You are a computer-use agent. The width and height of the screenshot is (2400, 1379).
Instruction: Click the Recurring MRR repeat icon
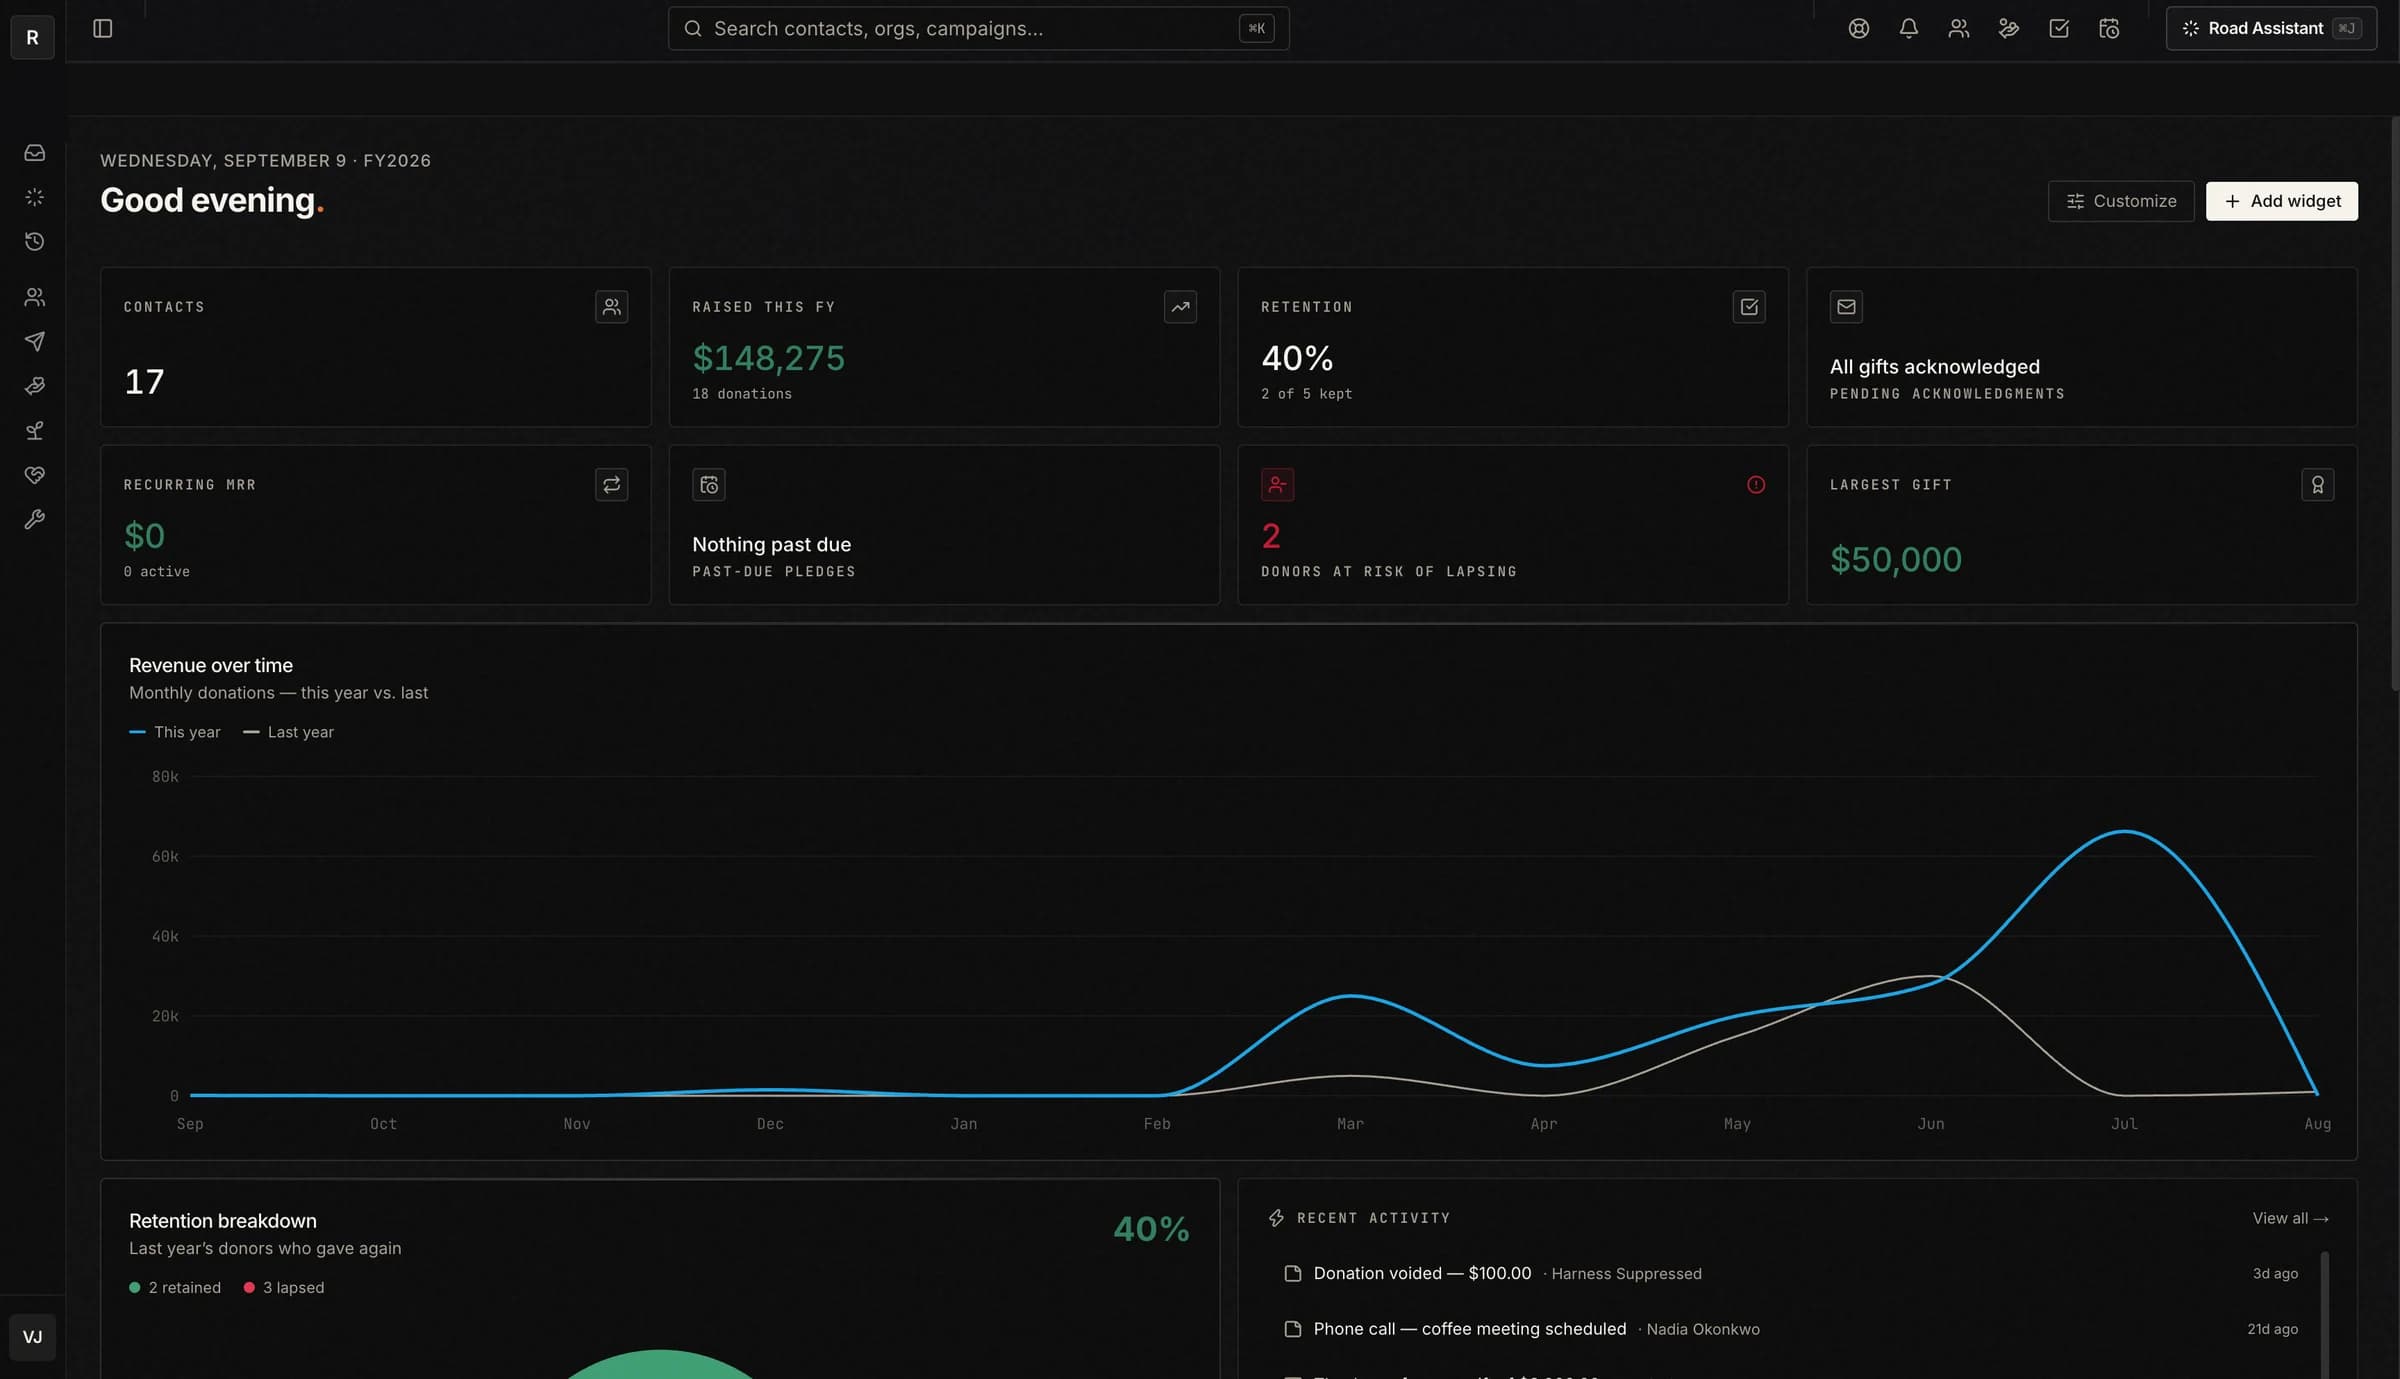(x=611, y=485)
